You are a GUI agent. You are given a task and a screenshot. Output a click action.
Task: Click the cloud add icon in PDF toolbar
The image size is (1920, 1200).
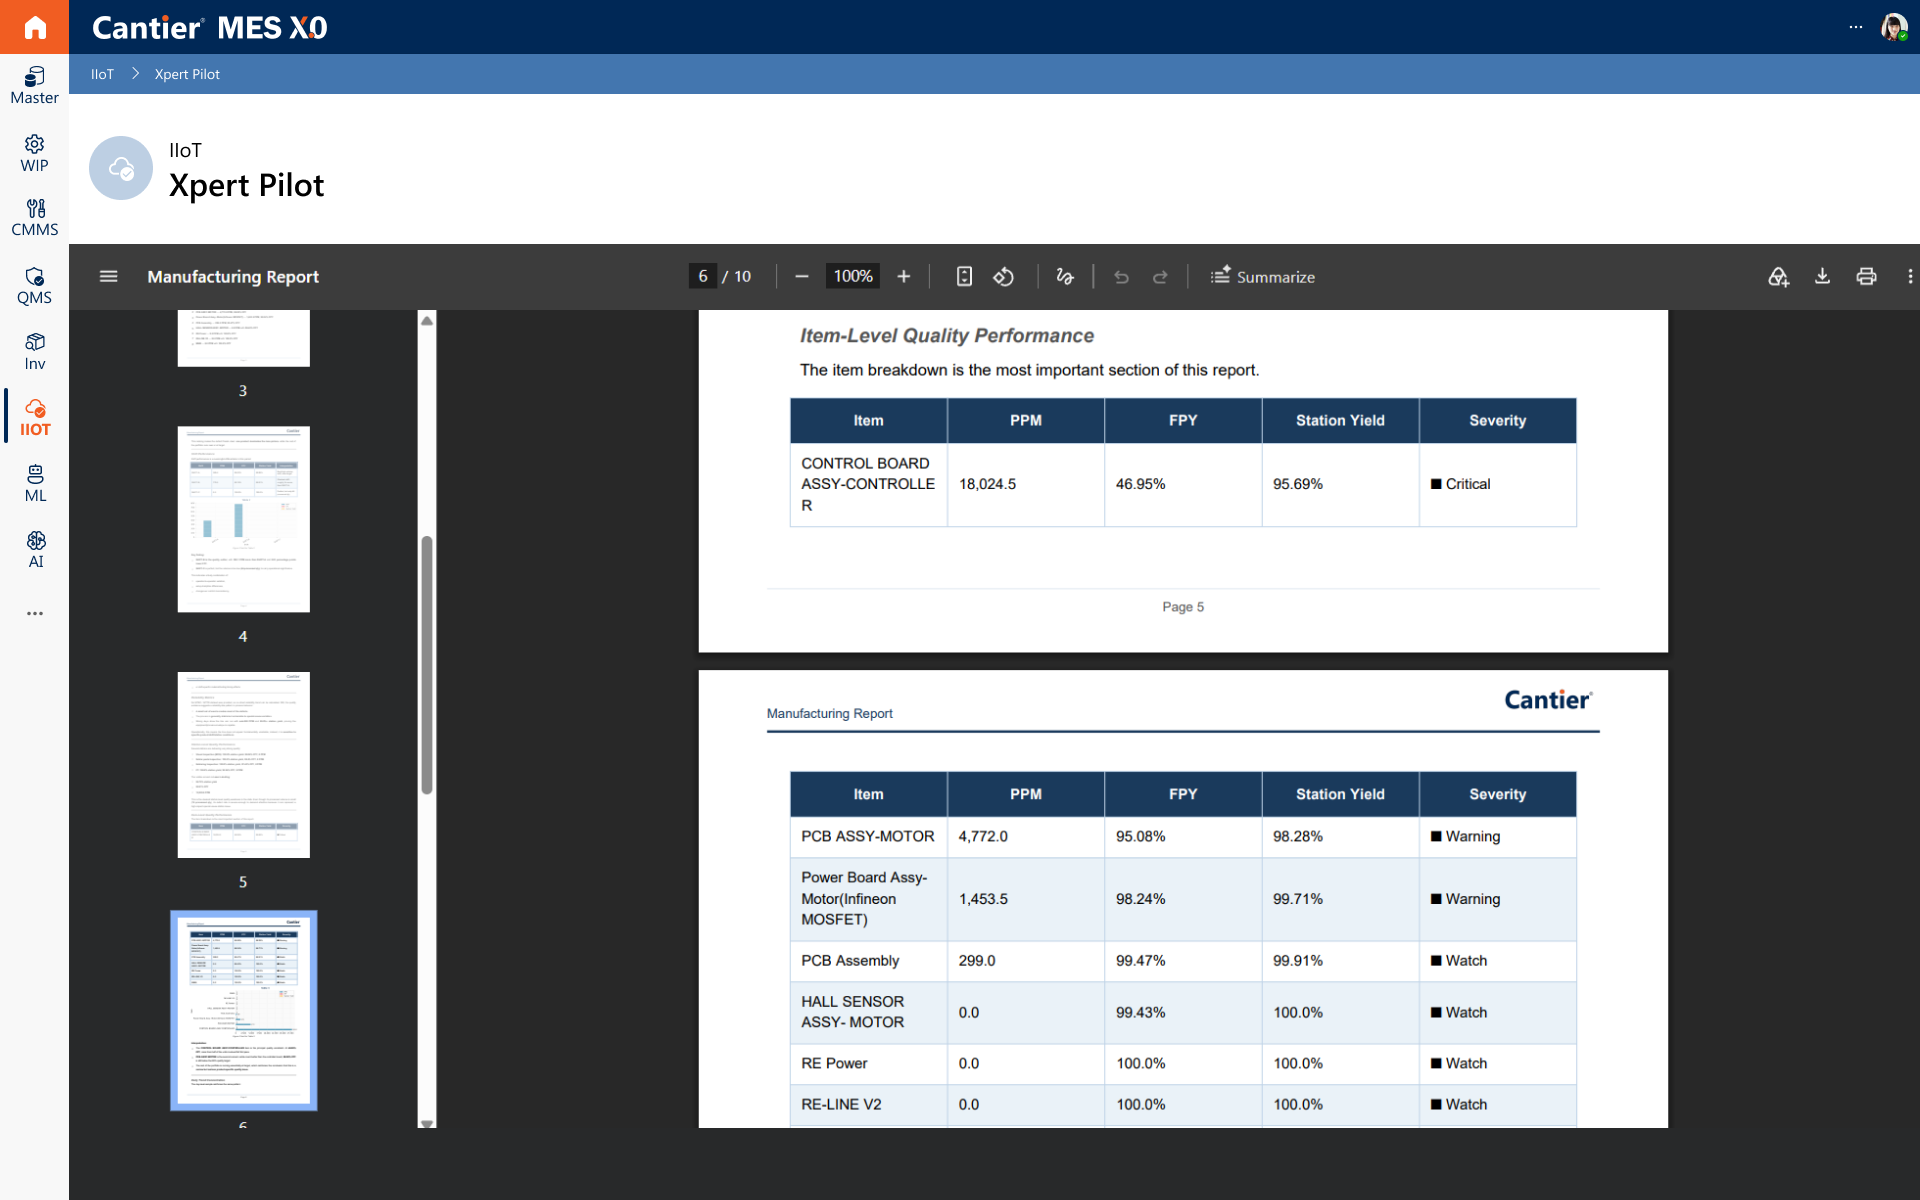click(x=1778, y=276)
